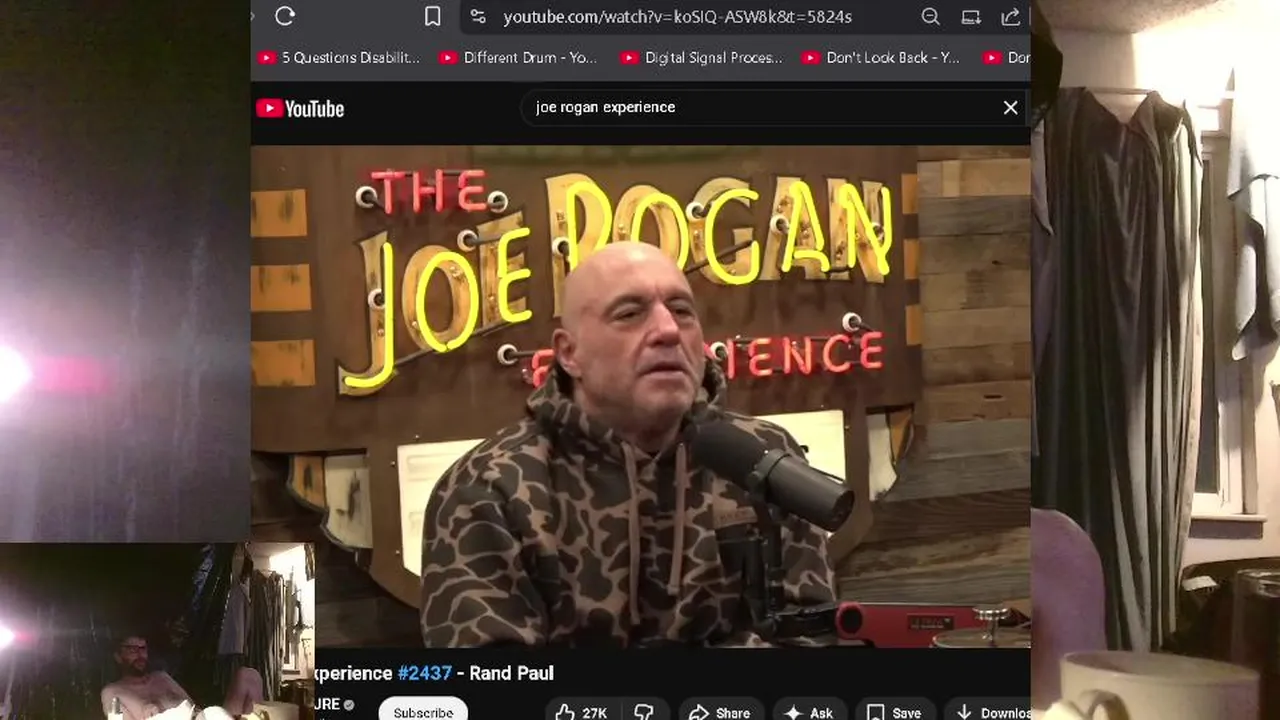This screenshot has height=720, width=1280.
Task: Click the 'Rand Paul' video title text
Action: (x=511, y=673)
